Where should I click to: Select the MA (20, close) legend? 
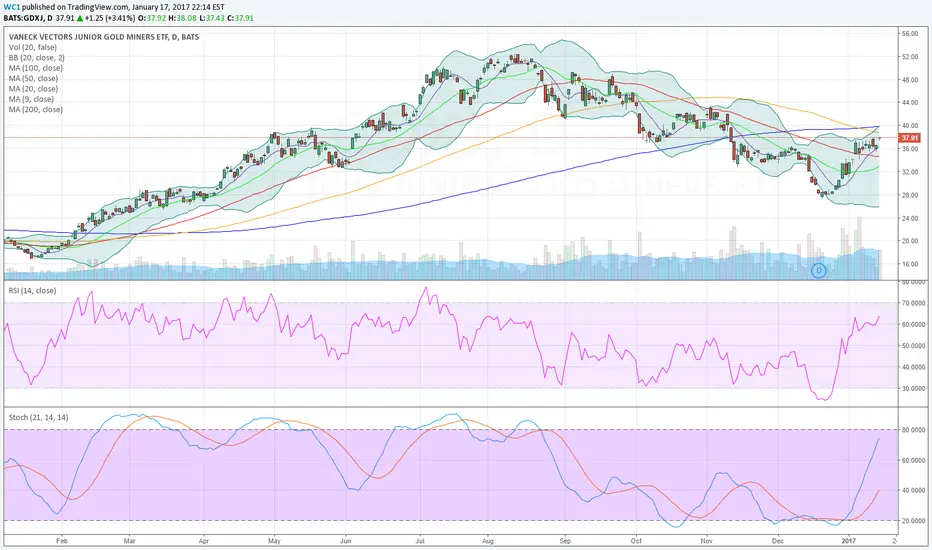click(x=33, y=89)
